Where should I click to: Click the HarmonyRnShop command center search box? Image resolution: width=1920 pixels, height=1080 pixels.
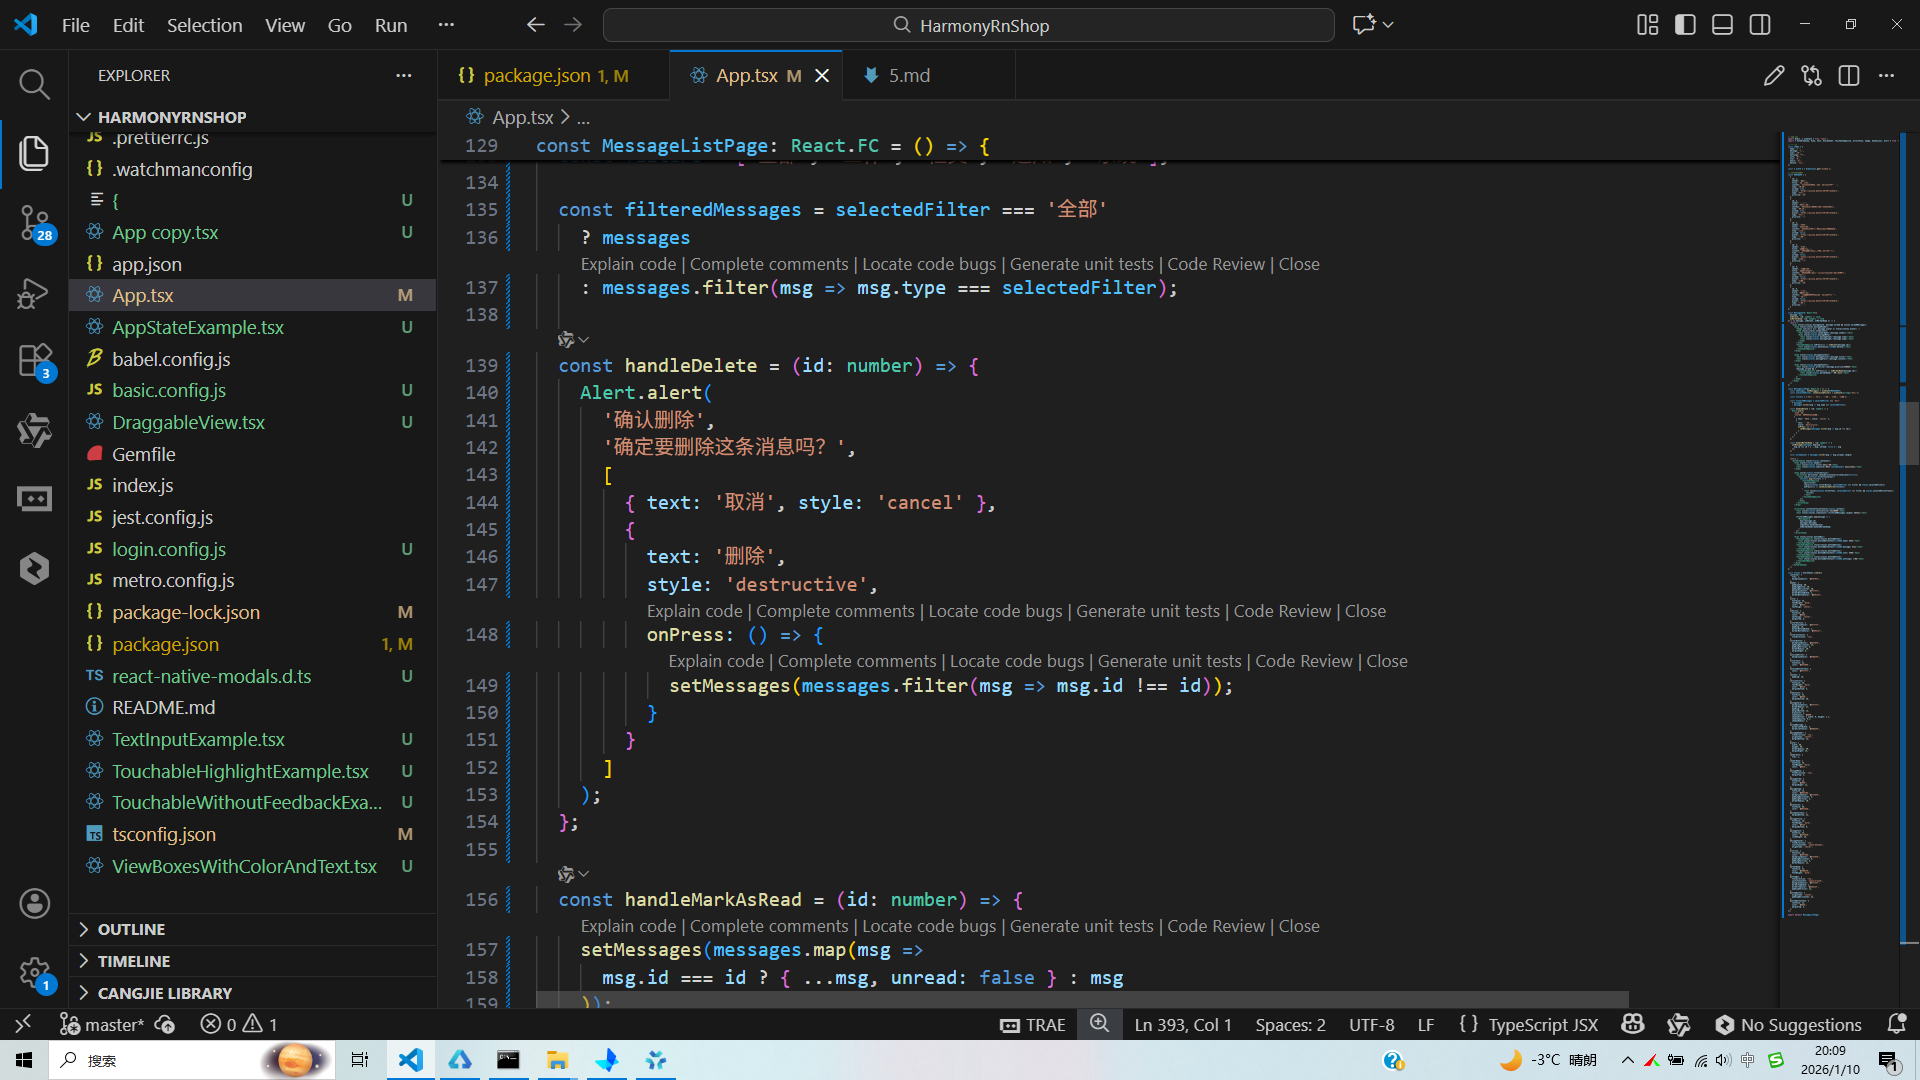pos(968,25)
